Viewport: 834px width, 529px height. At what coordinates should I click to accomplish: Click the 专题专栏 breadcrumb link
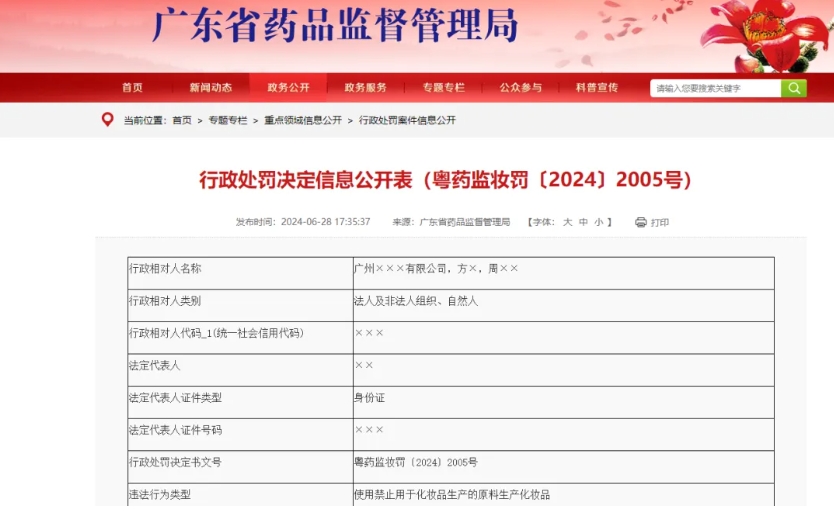(x=228, y=120)
